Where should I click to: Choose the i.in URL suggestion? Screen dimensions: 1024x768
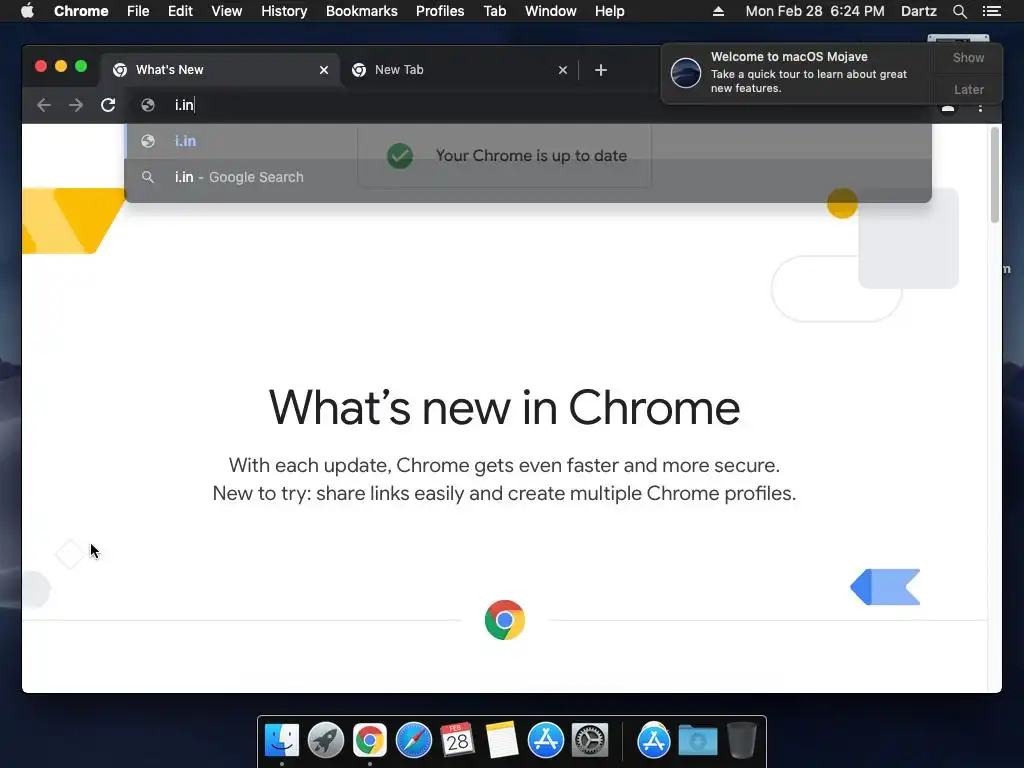(528, 141)
